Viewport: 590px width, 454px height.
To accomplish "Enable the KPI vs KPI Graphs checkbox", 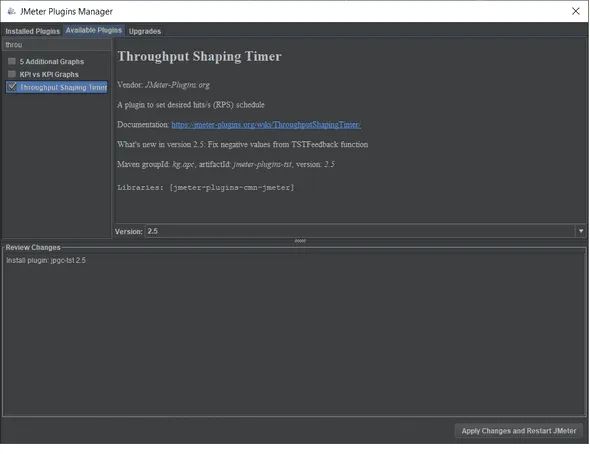I will pos(12,74).
